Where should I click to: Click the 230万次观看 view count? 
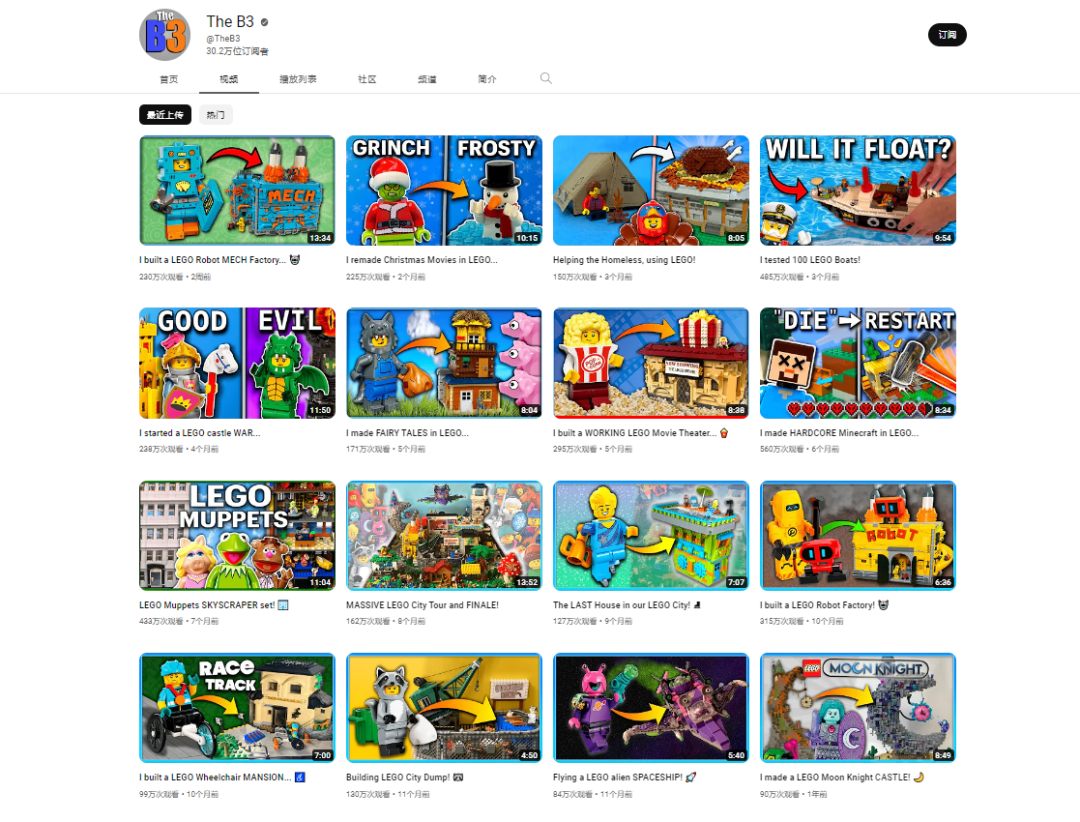(x=161, y=277)
